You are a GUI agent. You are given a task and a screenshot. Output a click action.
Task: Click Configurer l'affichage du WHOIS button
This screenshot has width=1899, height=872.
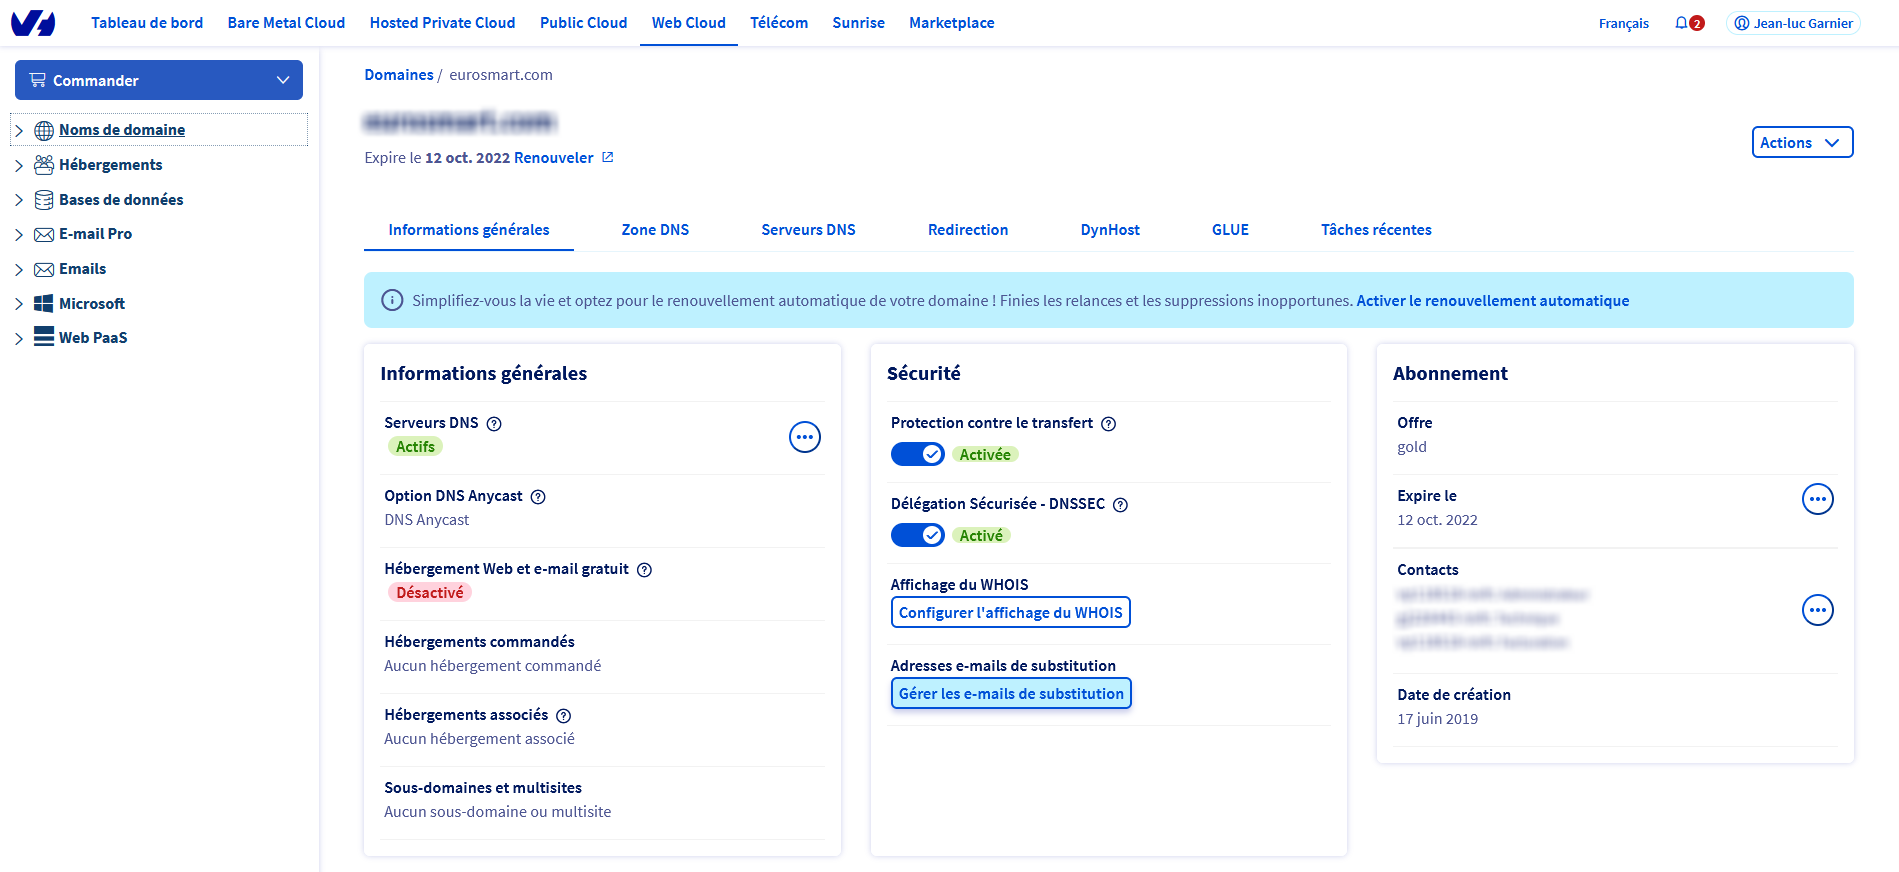tap(1010, 612)
